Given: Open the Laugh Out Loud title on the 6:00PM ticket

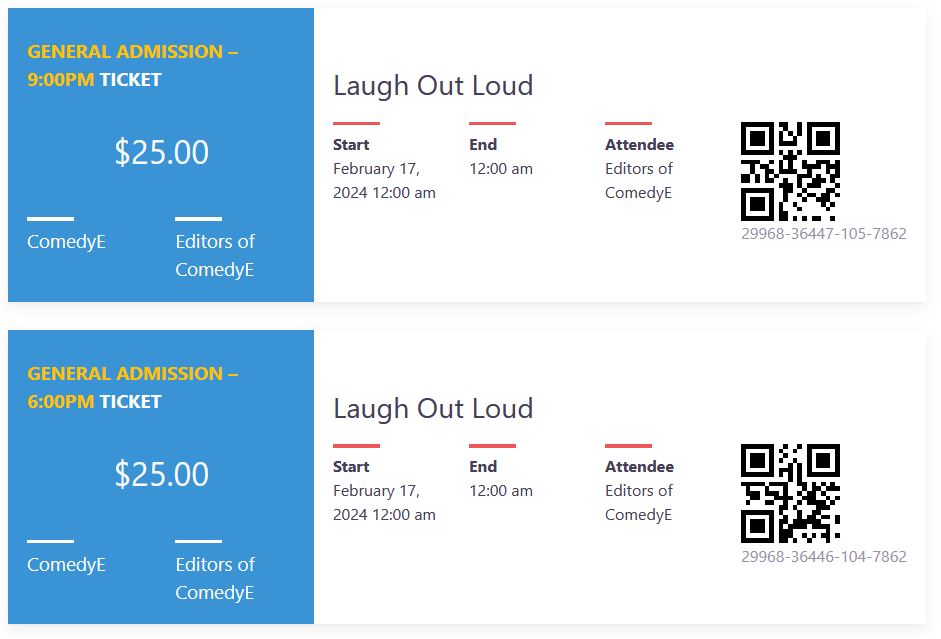Looking at the screenshot, I should pos(433,408).
